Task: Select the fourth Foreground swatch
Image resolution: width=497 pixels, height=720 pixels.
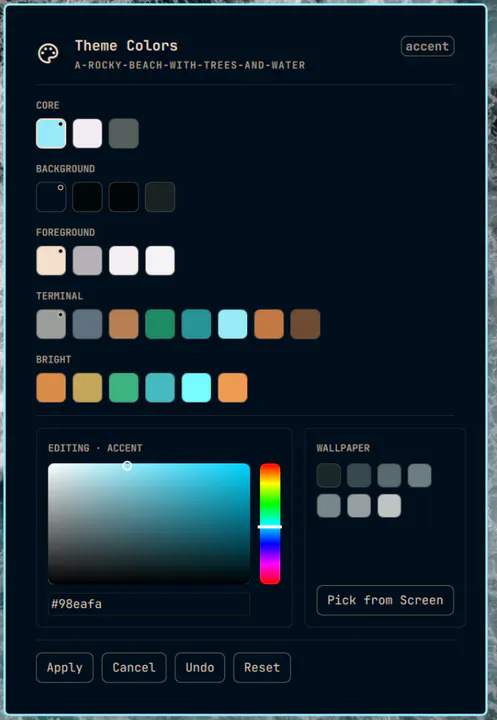Action: click(160, 261)
